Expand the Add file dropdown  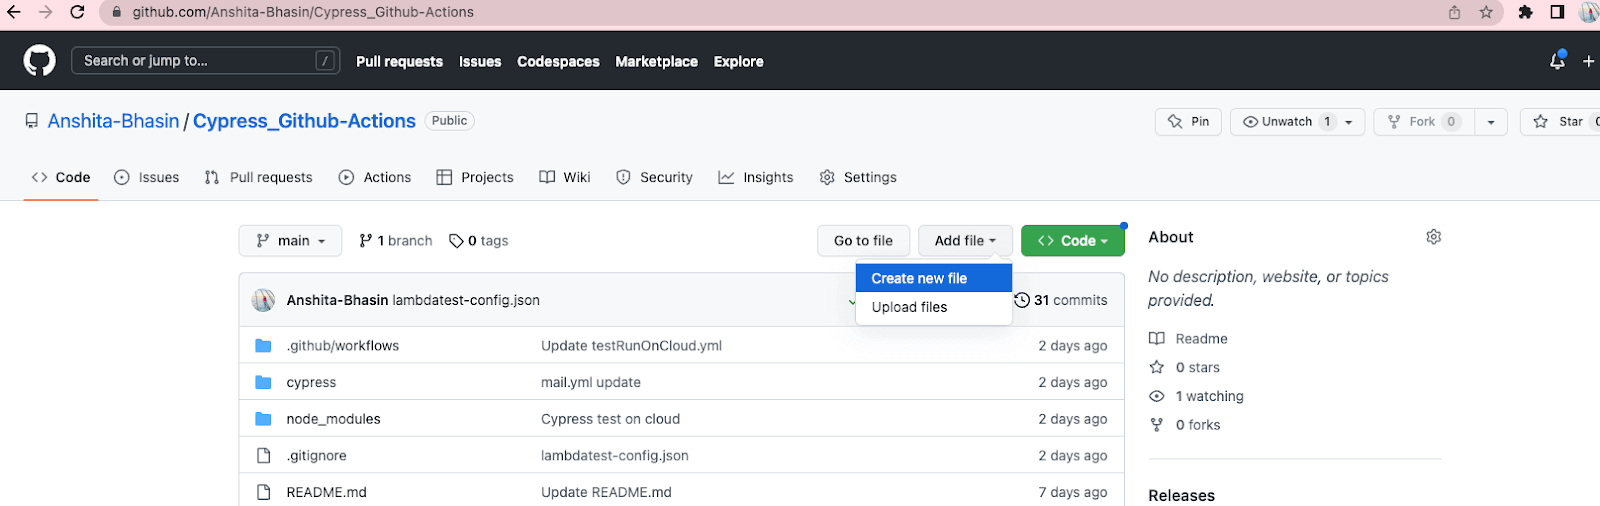click(x=965, y=241)
